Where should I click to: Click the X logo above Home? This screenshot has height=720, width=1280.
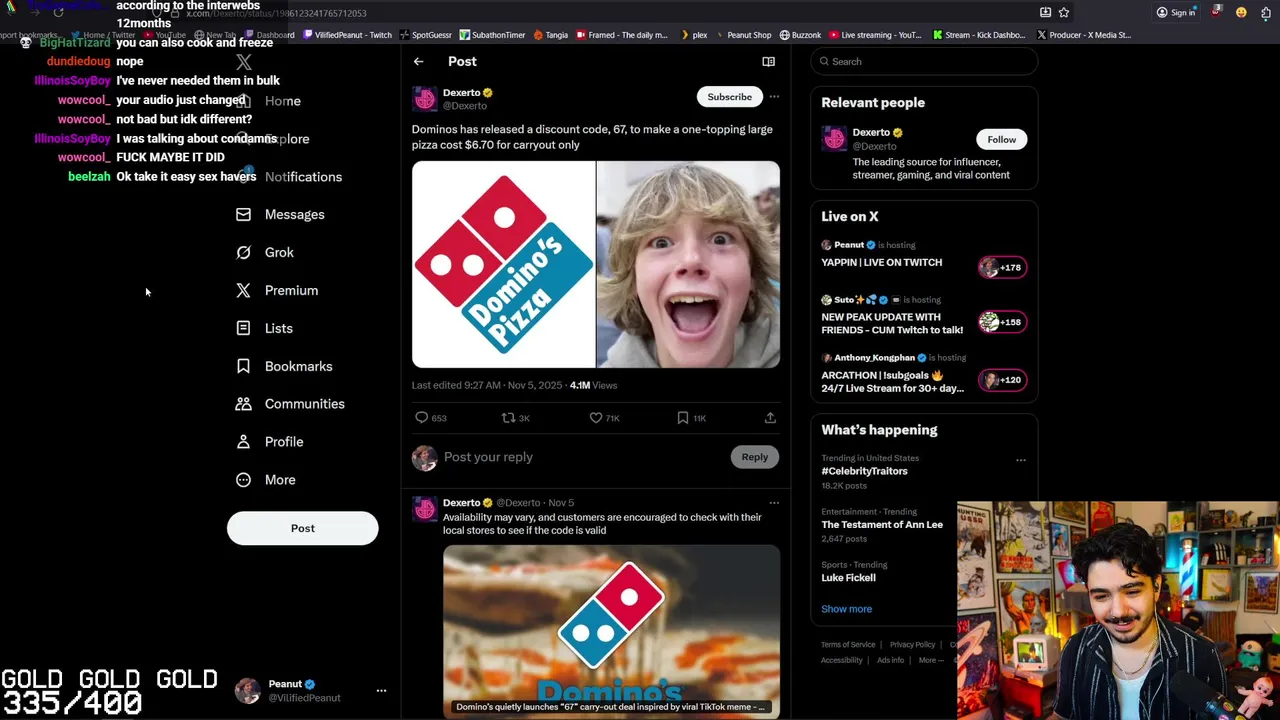243,63
